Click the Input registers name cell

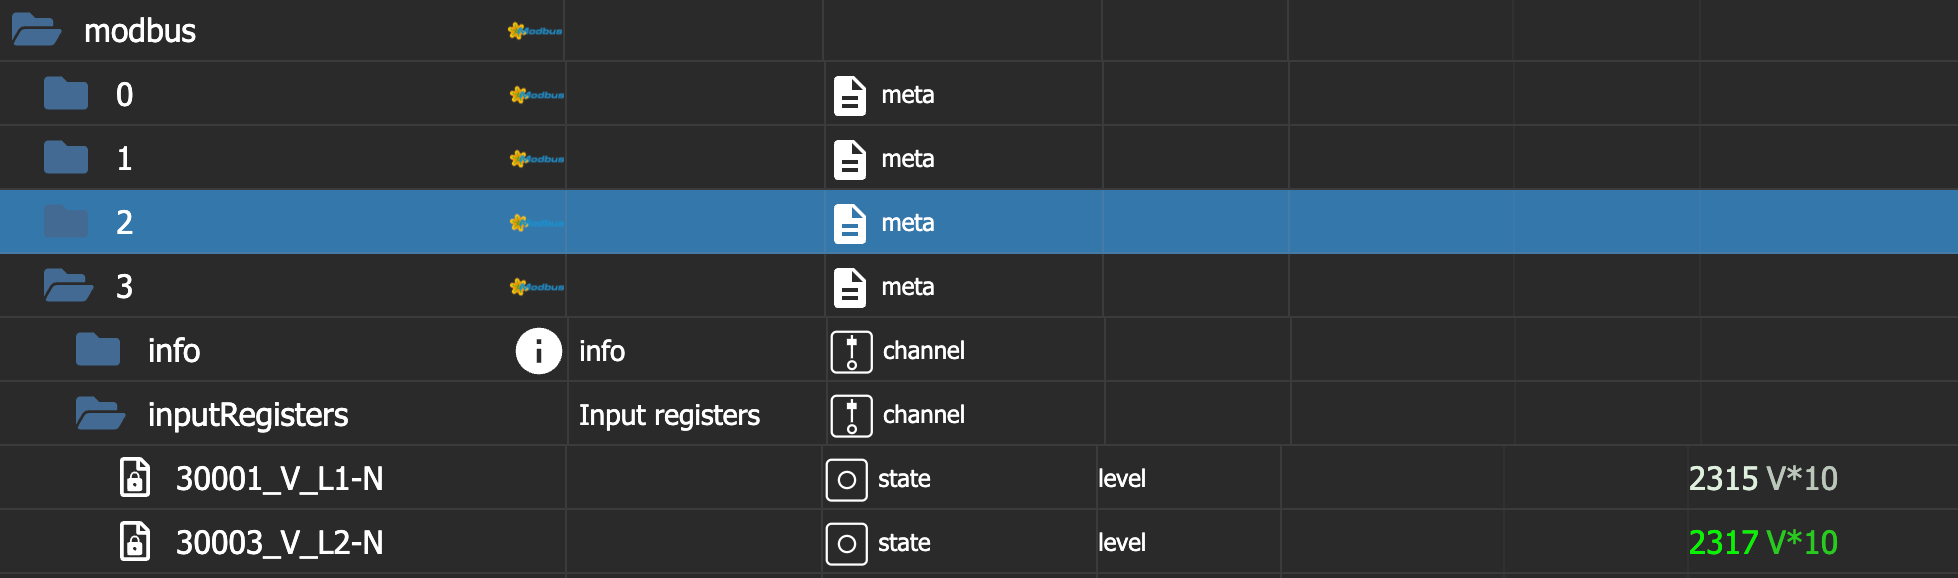[669, 415]
